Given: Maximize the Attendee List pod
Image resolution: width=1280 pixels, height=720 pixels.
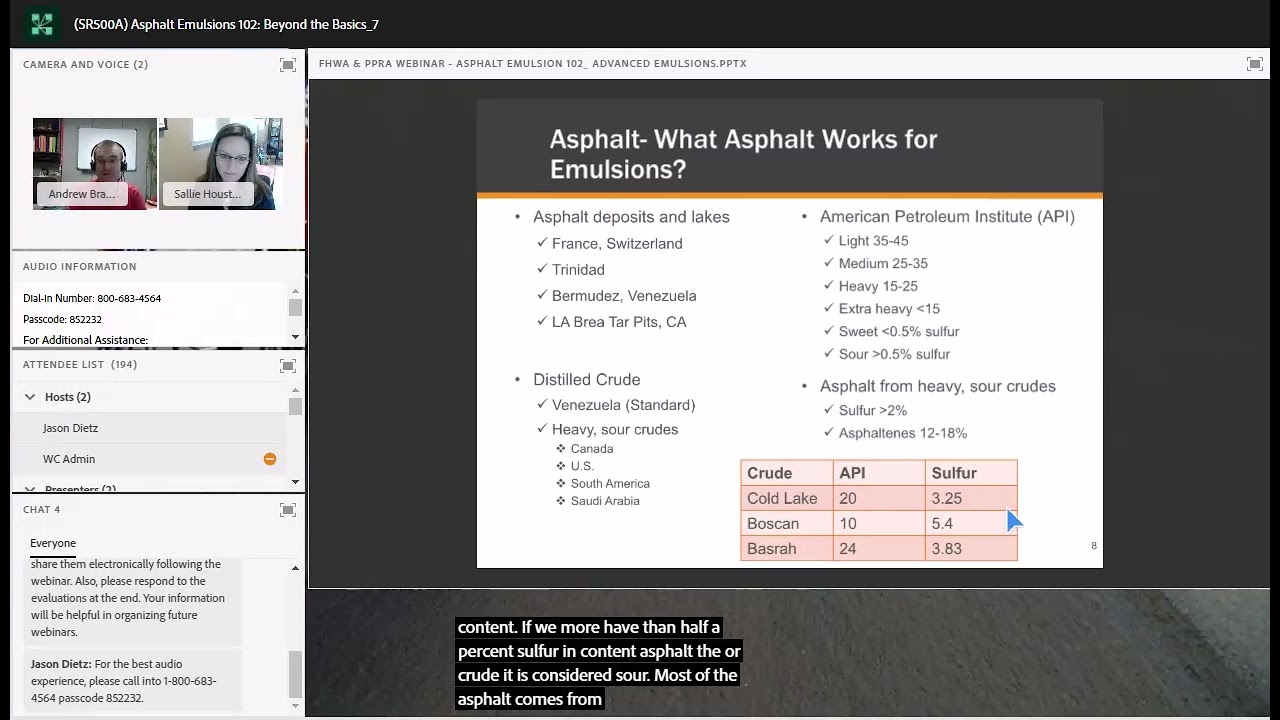Looking at the screenshot, I should coord(288,366).
